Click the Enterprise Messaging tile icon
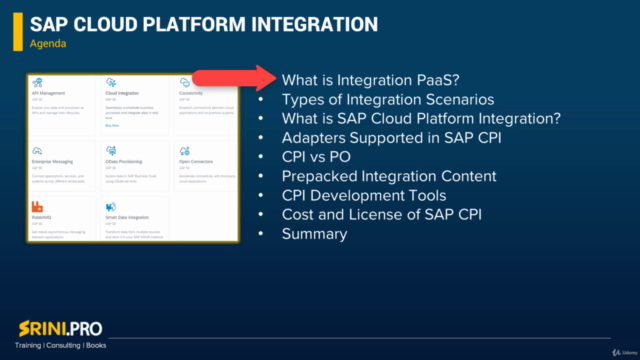 pos(37,151)
